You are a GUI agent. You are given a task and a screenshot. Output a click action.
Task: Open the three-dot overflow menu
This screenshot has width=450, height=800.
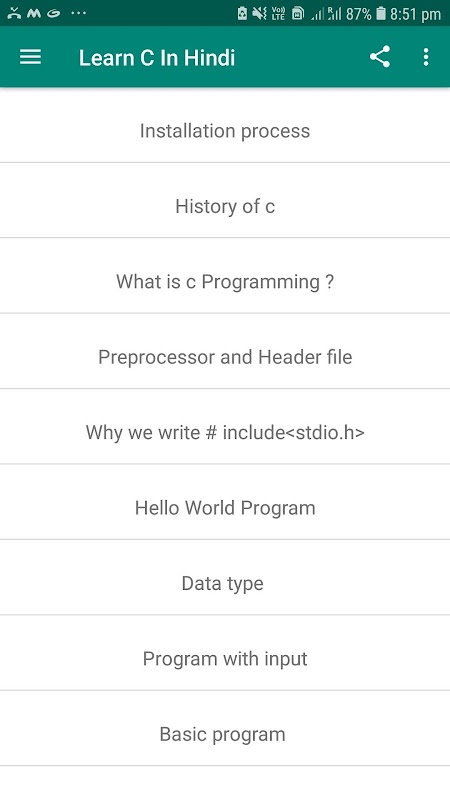point(426,57)
